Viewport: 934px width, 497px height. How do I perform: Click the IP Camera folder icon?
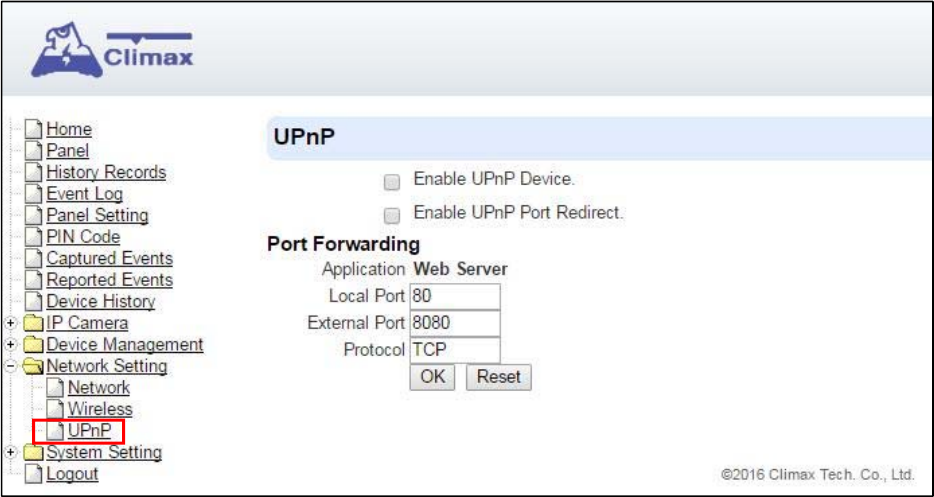pos(33,324)
